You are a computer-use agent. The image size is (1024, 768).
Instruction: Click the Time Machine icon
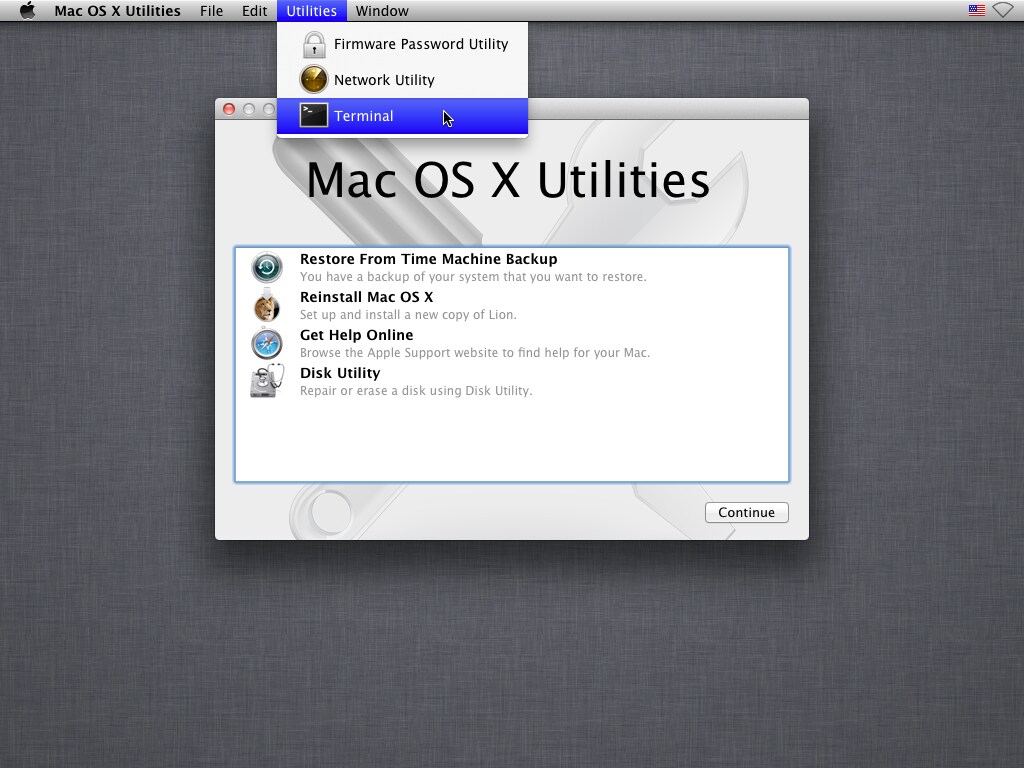click(x=266, y=267)
